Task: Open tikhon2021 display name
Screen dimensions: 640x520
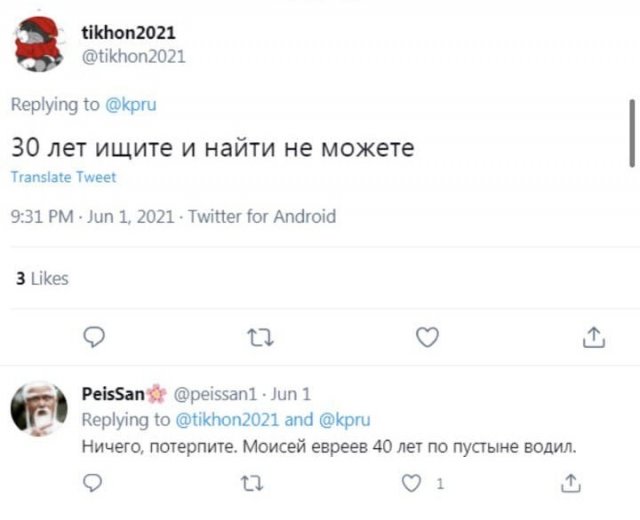Action: point(128,33)
